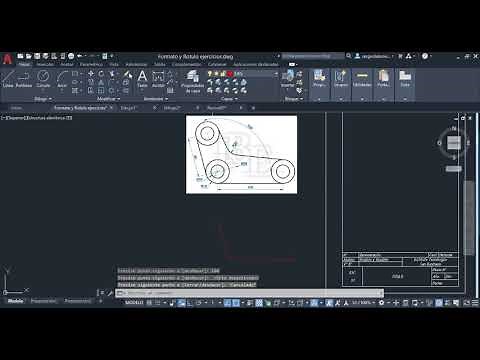Expand the Dibujo panel

[x=43, y=99]
